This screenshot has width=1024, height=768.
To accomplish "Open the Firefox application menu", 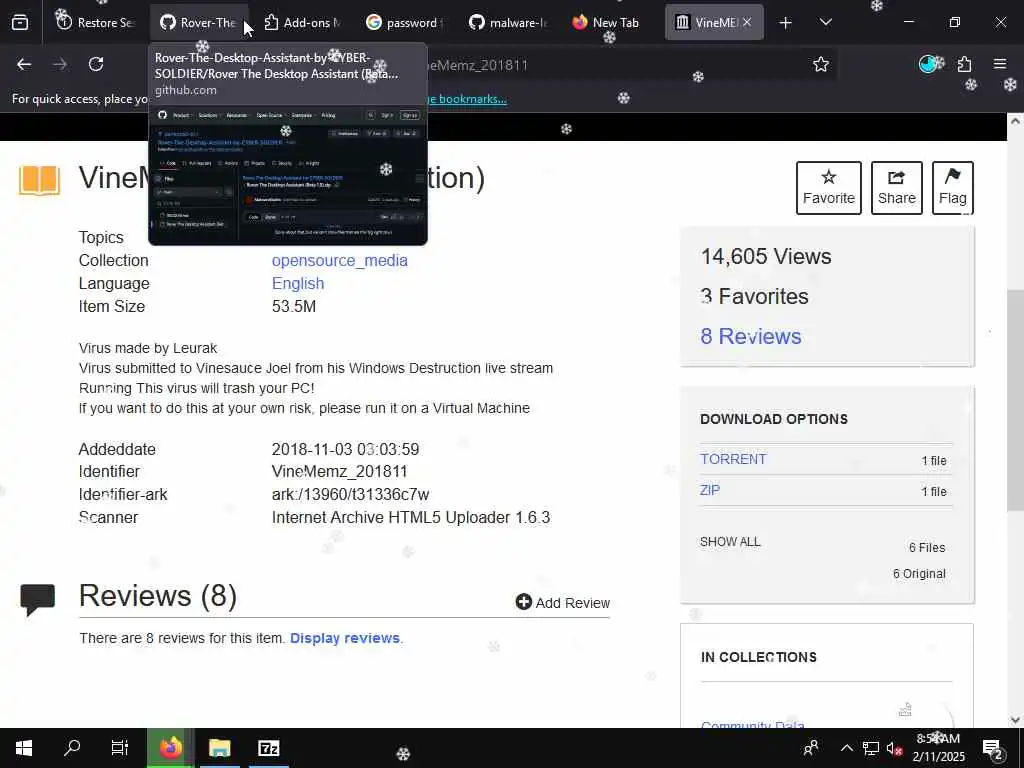I will (x=1000, y=64).
